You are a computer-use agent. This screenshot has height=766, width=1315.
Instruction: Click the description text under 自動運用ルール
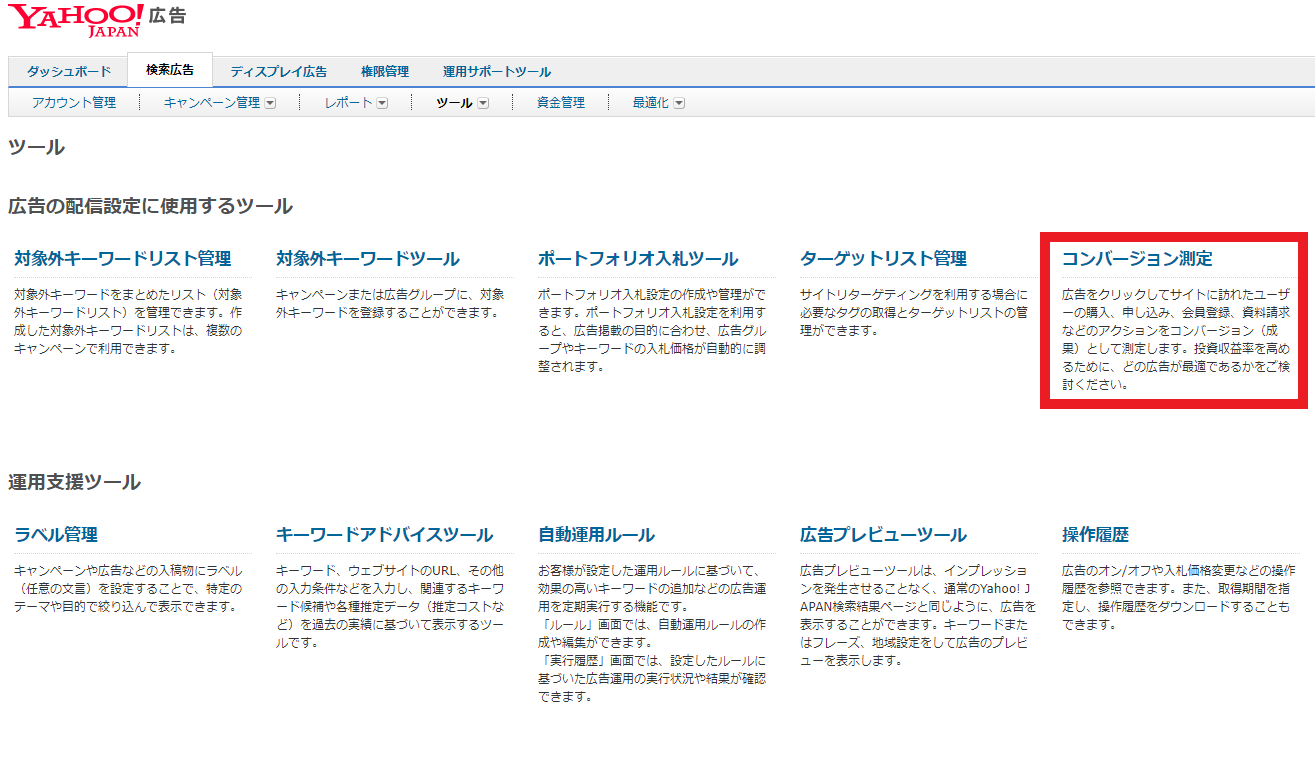654,633
